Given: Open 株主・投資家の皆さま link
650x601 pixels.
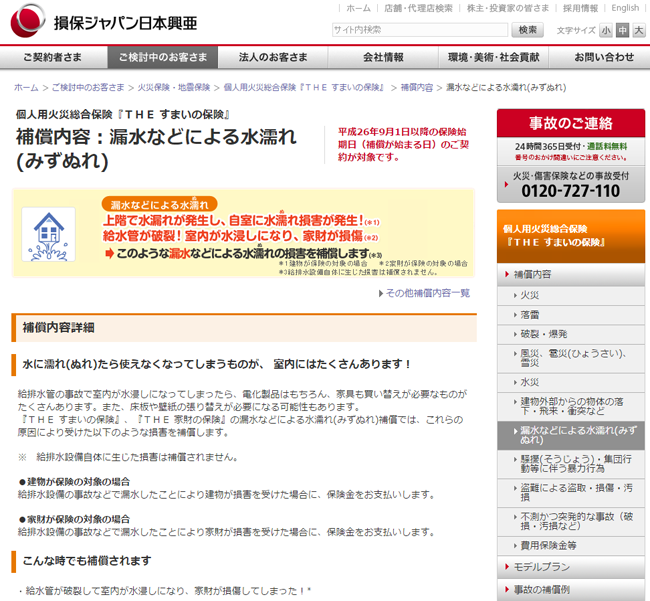Looking at the screenshot, I should [x=508, y=8].
